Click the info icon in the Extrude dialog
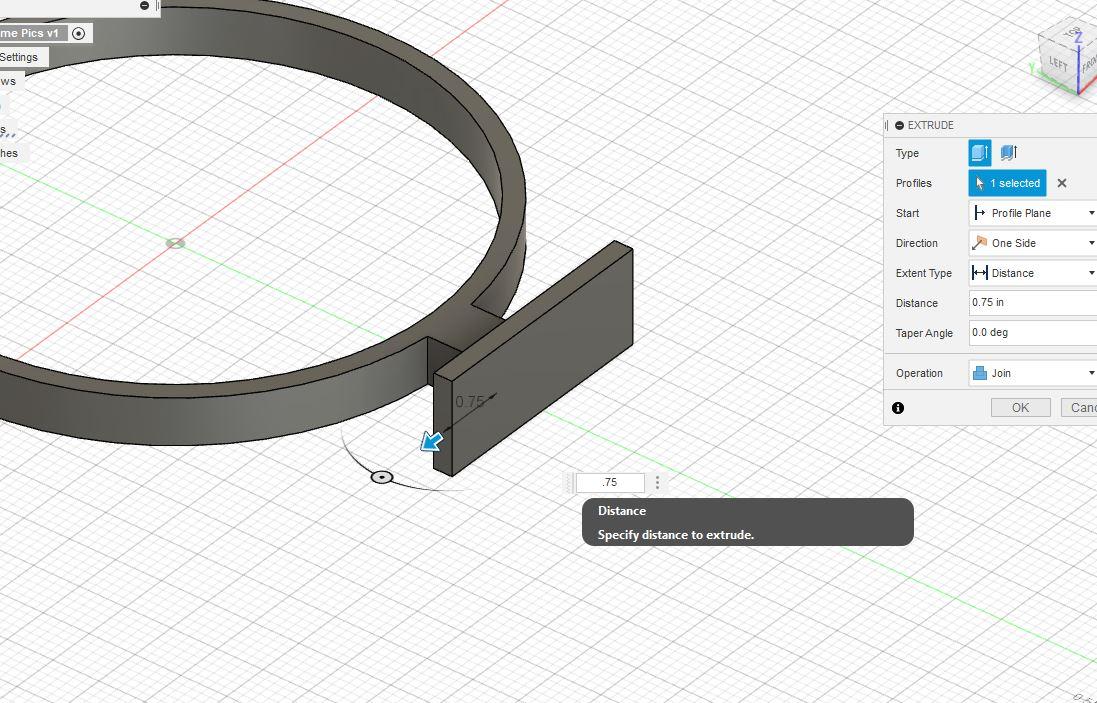1097x703 pixels. (897, 408)
